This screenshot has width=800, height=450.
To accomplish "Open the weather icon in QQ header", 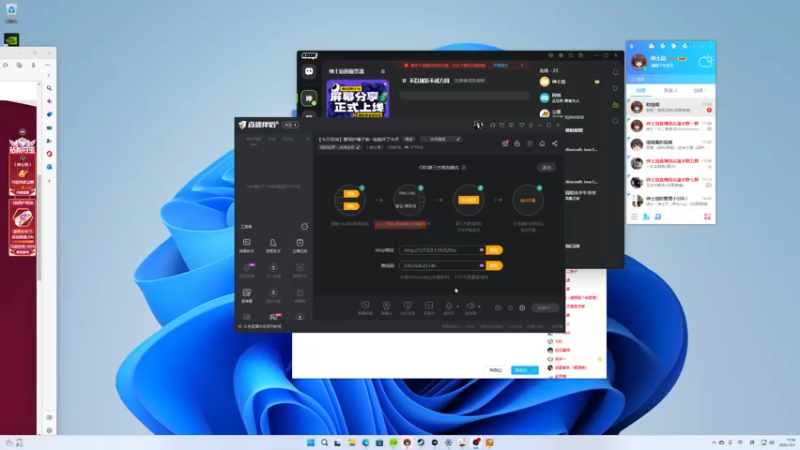I will (705, 62).
